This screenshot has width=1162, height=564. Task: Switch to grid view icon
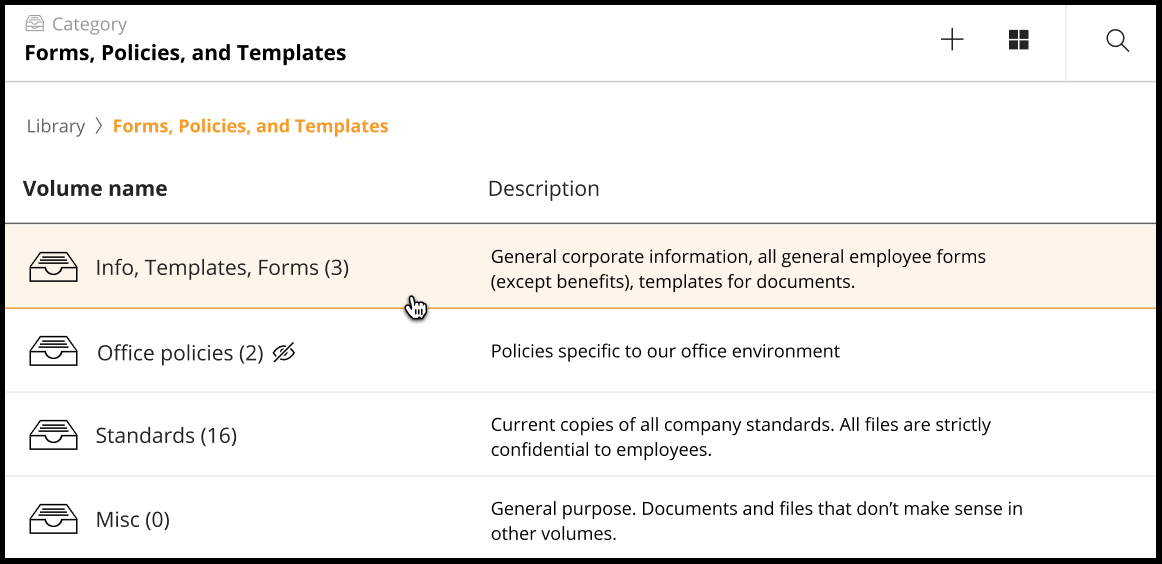(1018, 40)
